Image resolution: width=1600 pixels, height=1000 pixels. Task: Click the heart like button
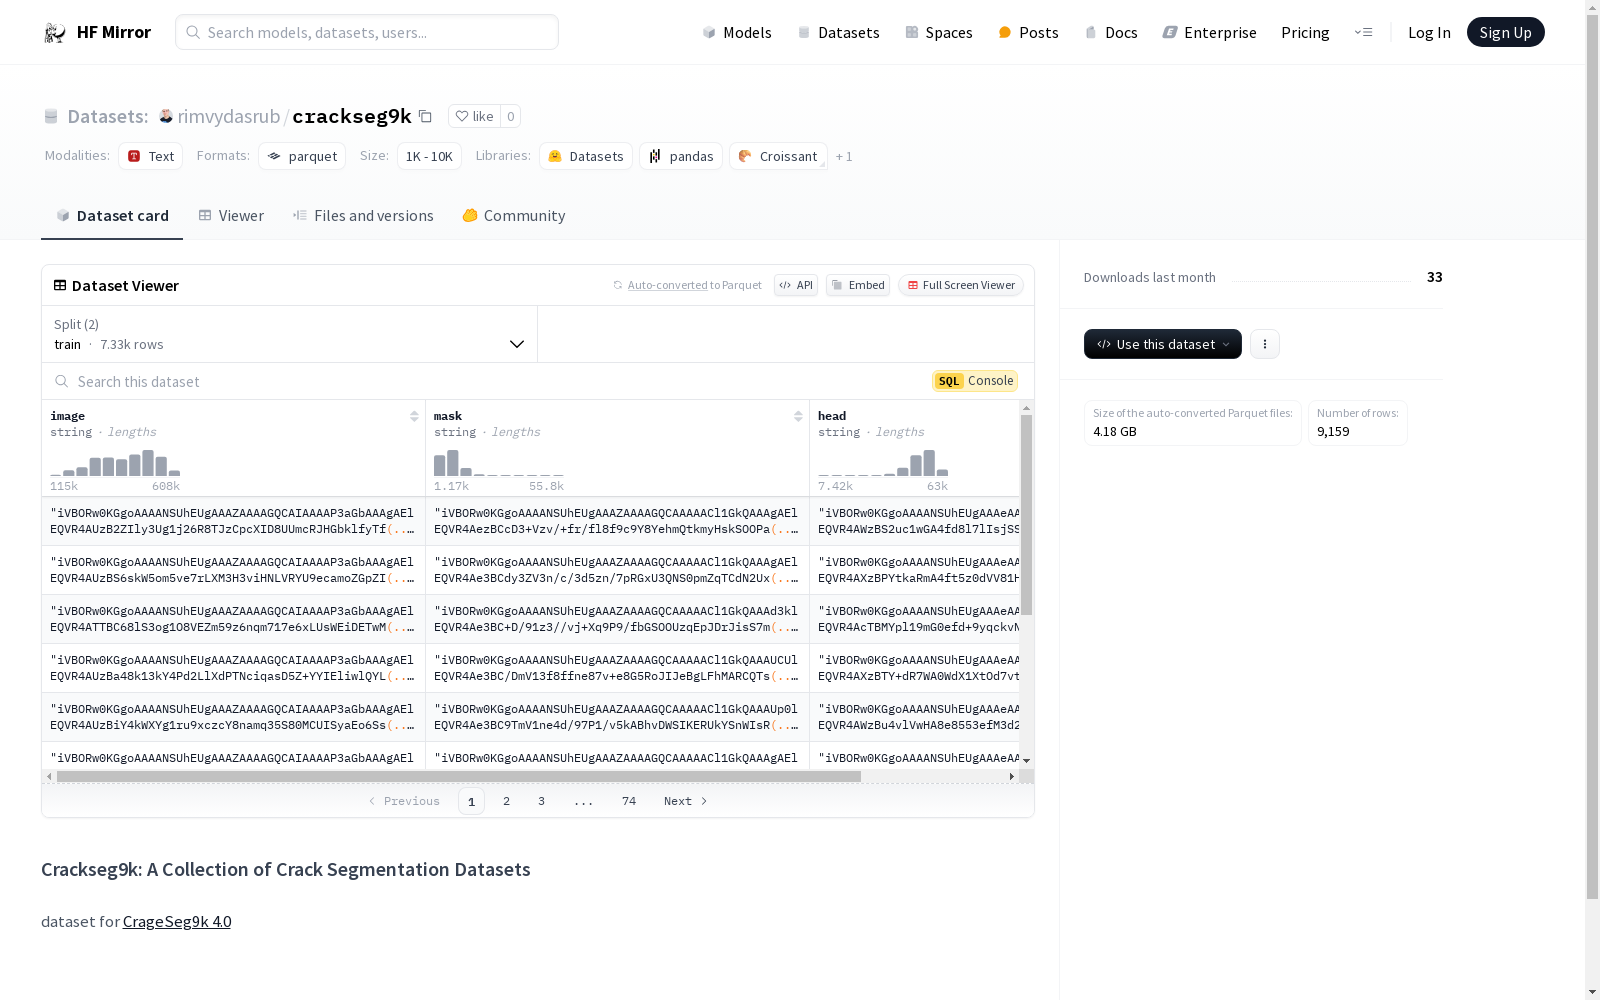(474, 117)
